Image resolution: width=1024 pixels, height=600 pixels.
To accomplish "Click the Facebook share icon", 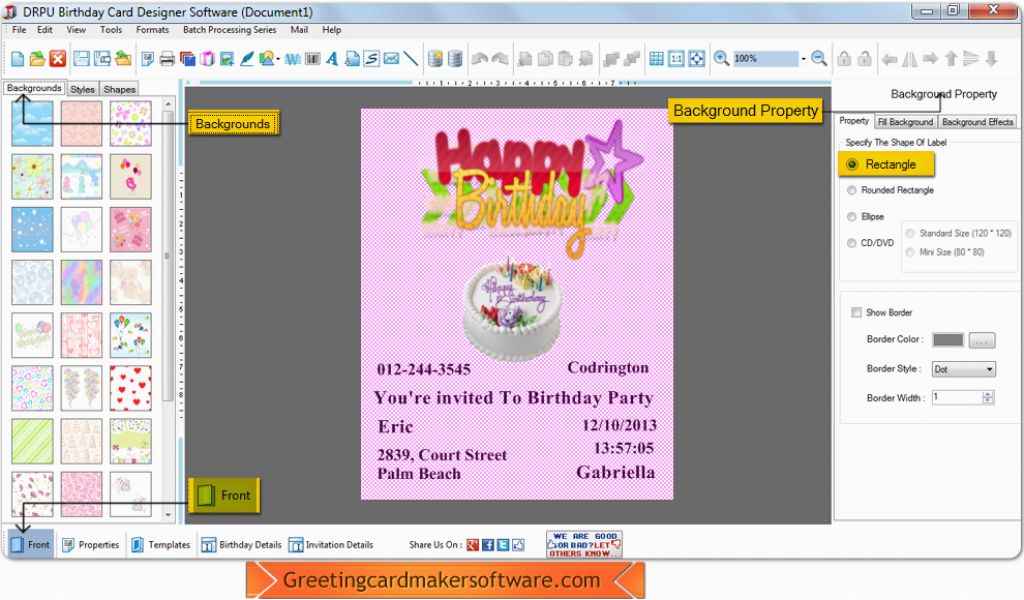I will 488,545.
